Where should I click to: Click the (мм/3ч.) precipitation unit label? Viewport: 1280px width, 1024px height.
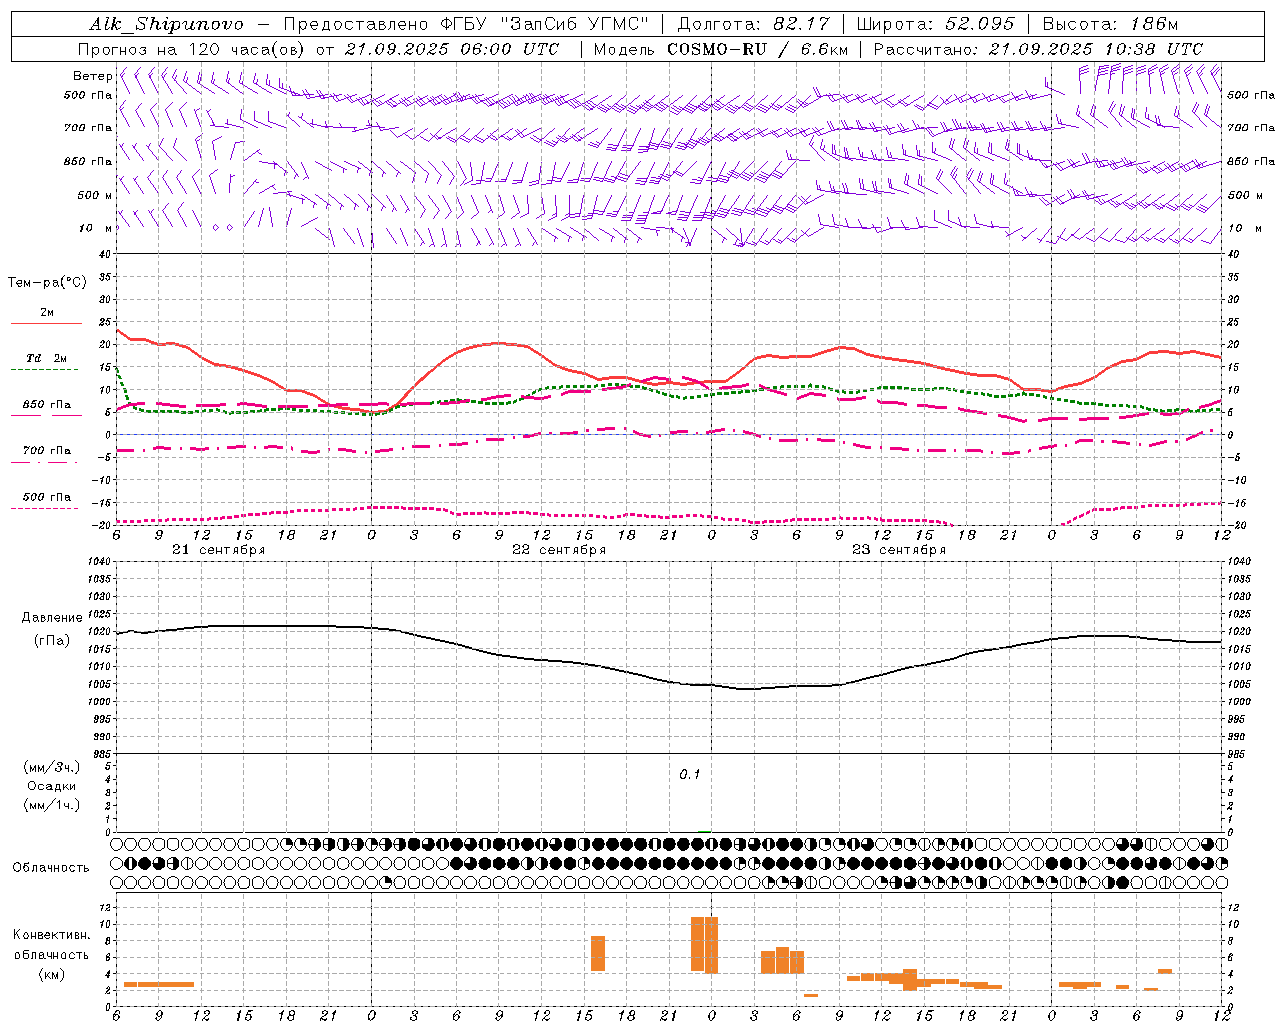pos(52,767)
